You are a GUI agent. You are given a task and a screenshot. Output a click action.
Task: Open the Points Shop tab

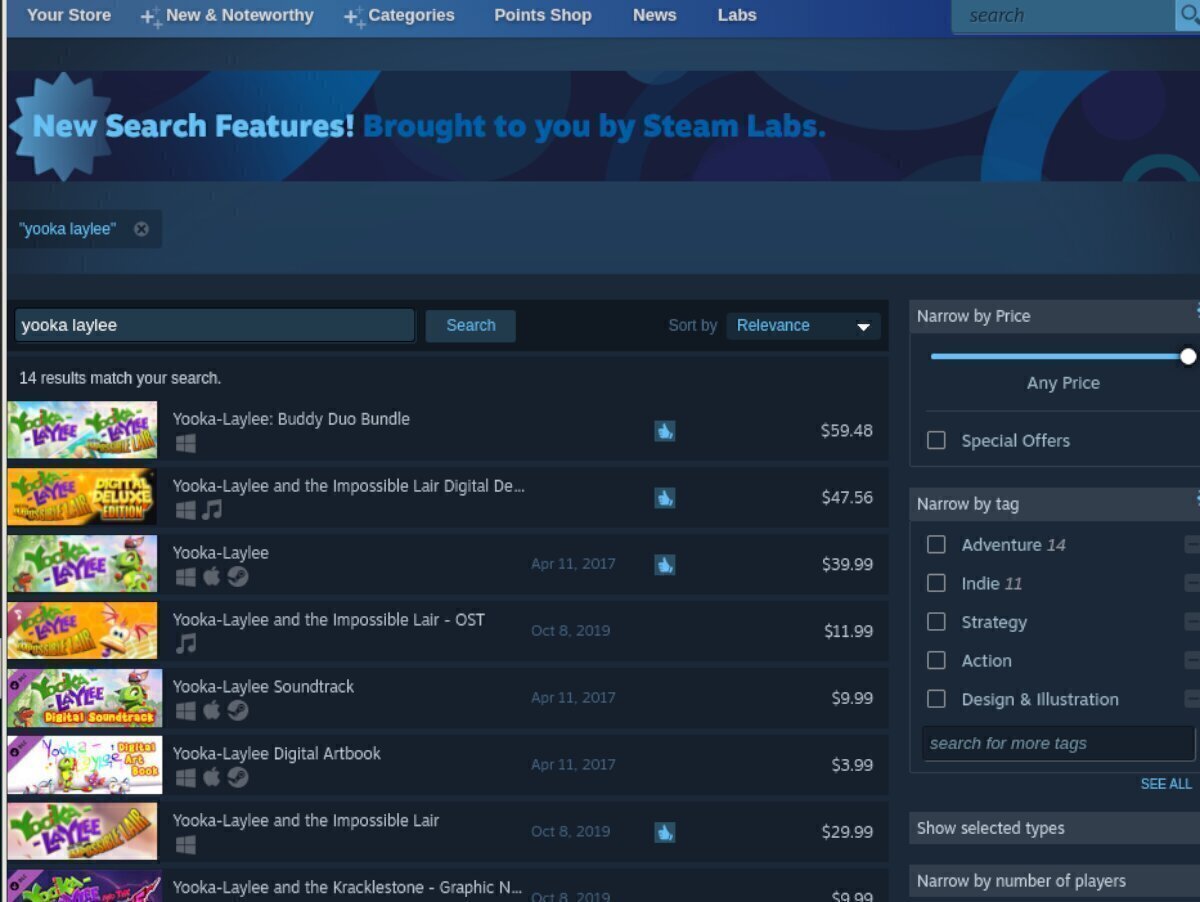pyautogui.click(x=542, y=15)
